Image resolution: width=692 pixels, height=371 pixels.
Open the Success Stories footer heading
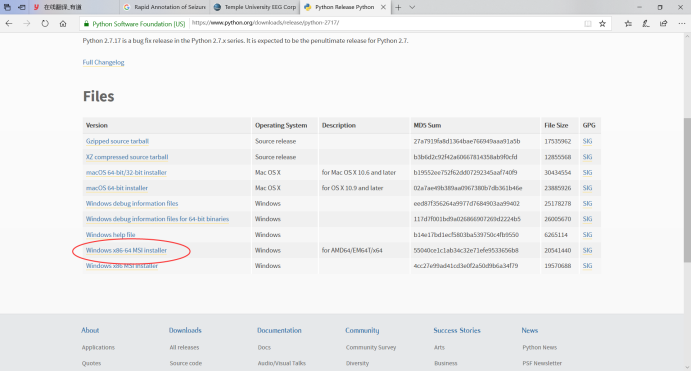[x=457, y=330]
